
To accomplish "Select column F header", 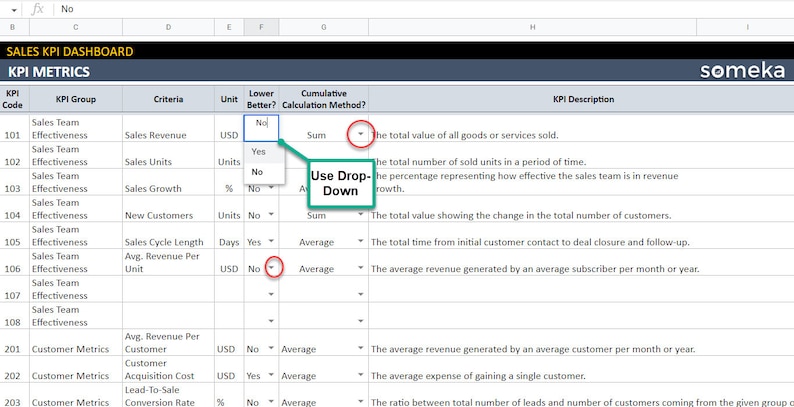I will (x=261, y=27).
